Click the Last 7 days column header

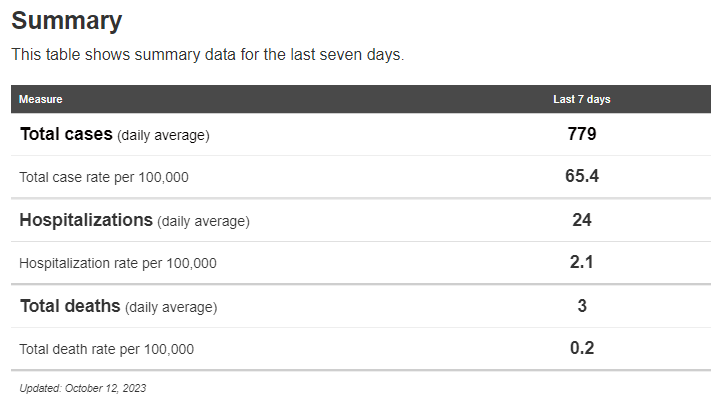coord(582,100)
